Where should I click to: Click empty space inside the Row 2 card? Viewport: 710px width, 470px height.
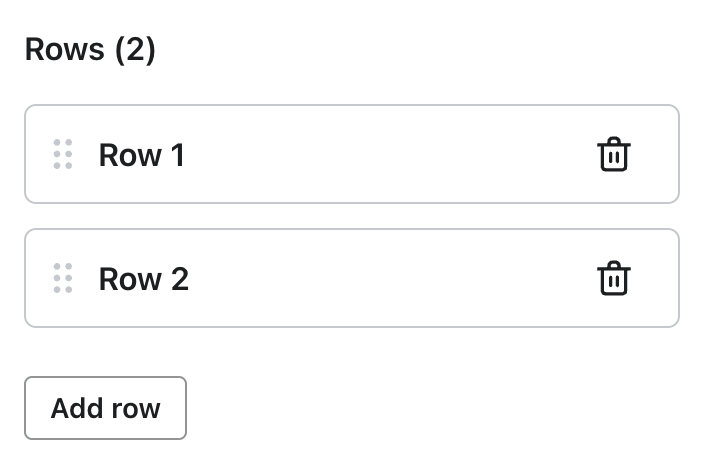tap(390, 279)
